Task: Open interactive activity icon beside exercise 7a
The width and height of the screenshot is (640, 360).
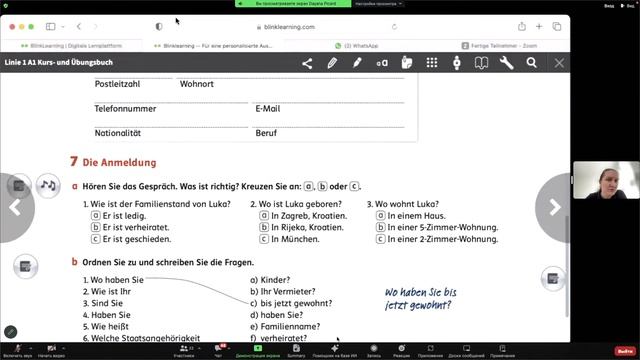Action: 19,186
